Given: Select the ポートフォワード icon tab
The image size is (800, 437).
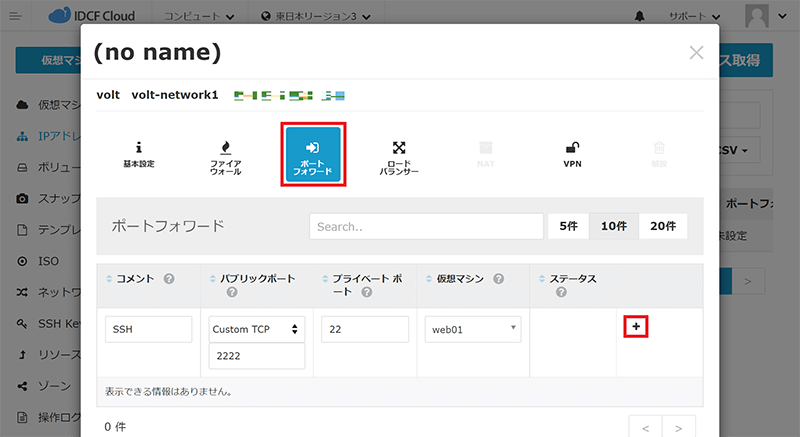Looking at the screenshot, I should pos(313,155).
